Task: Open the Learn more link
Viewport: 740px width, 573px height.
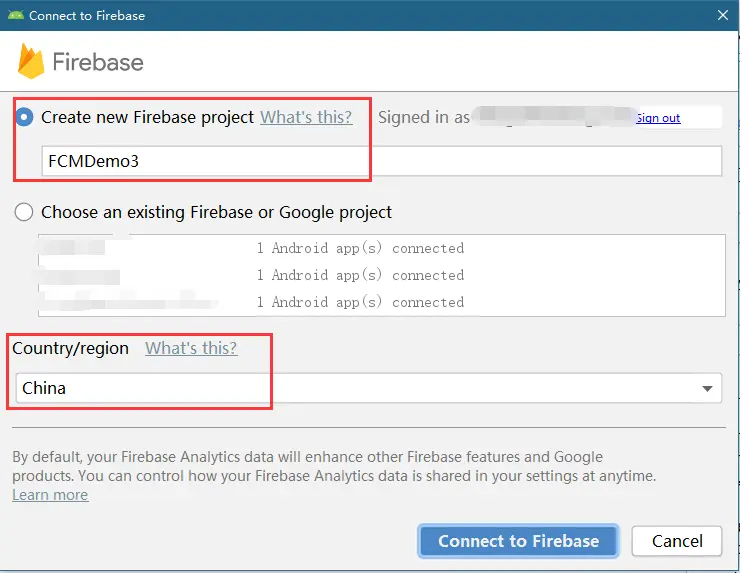Action: pos(50,495)
